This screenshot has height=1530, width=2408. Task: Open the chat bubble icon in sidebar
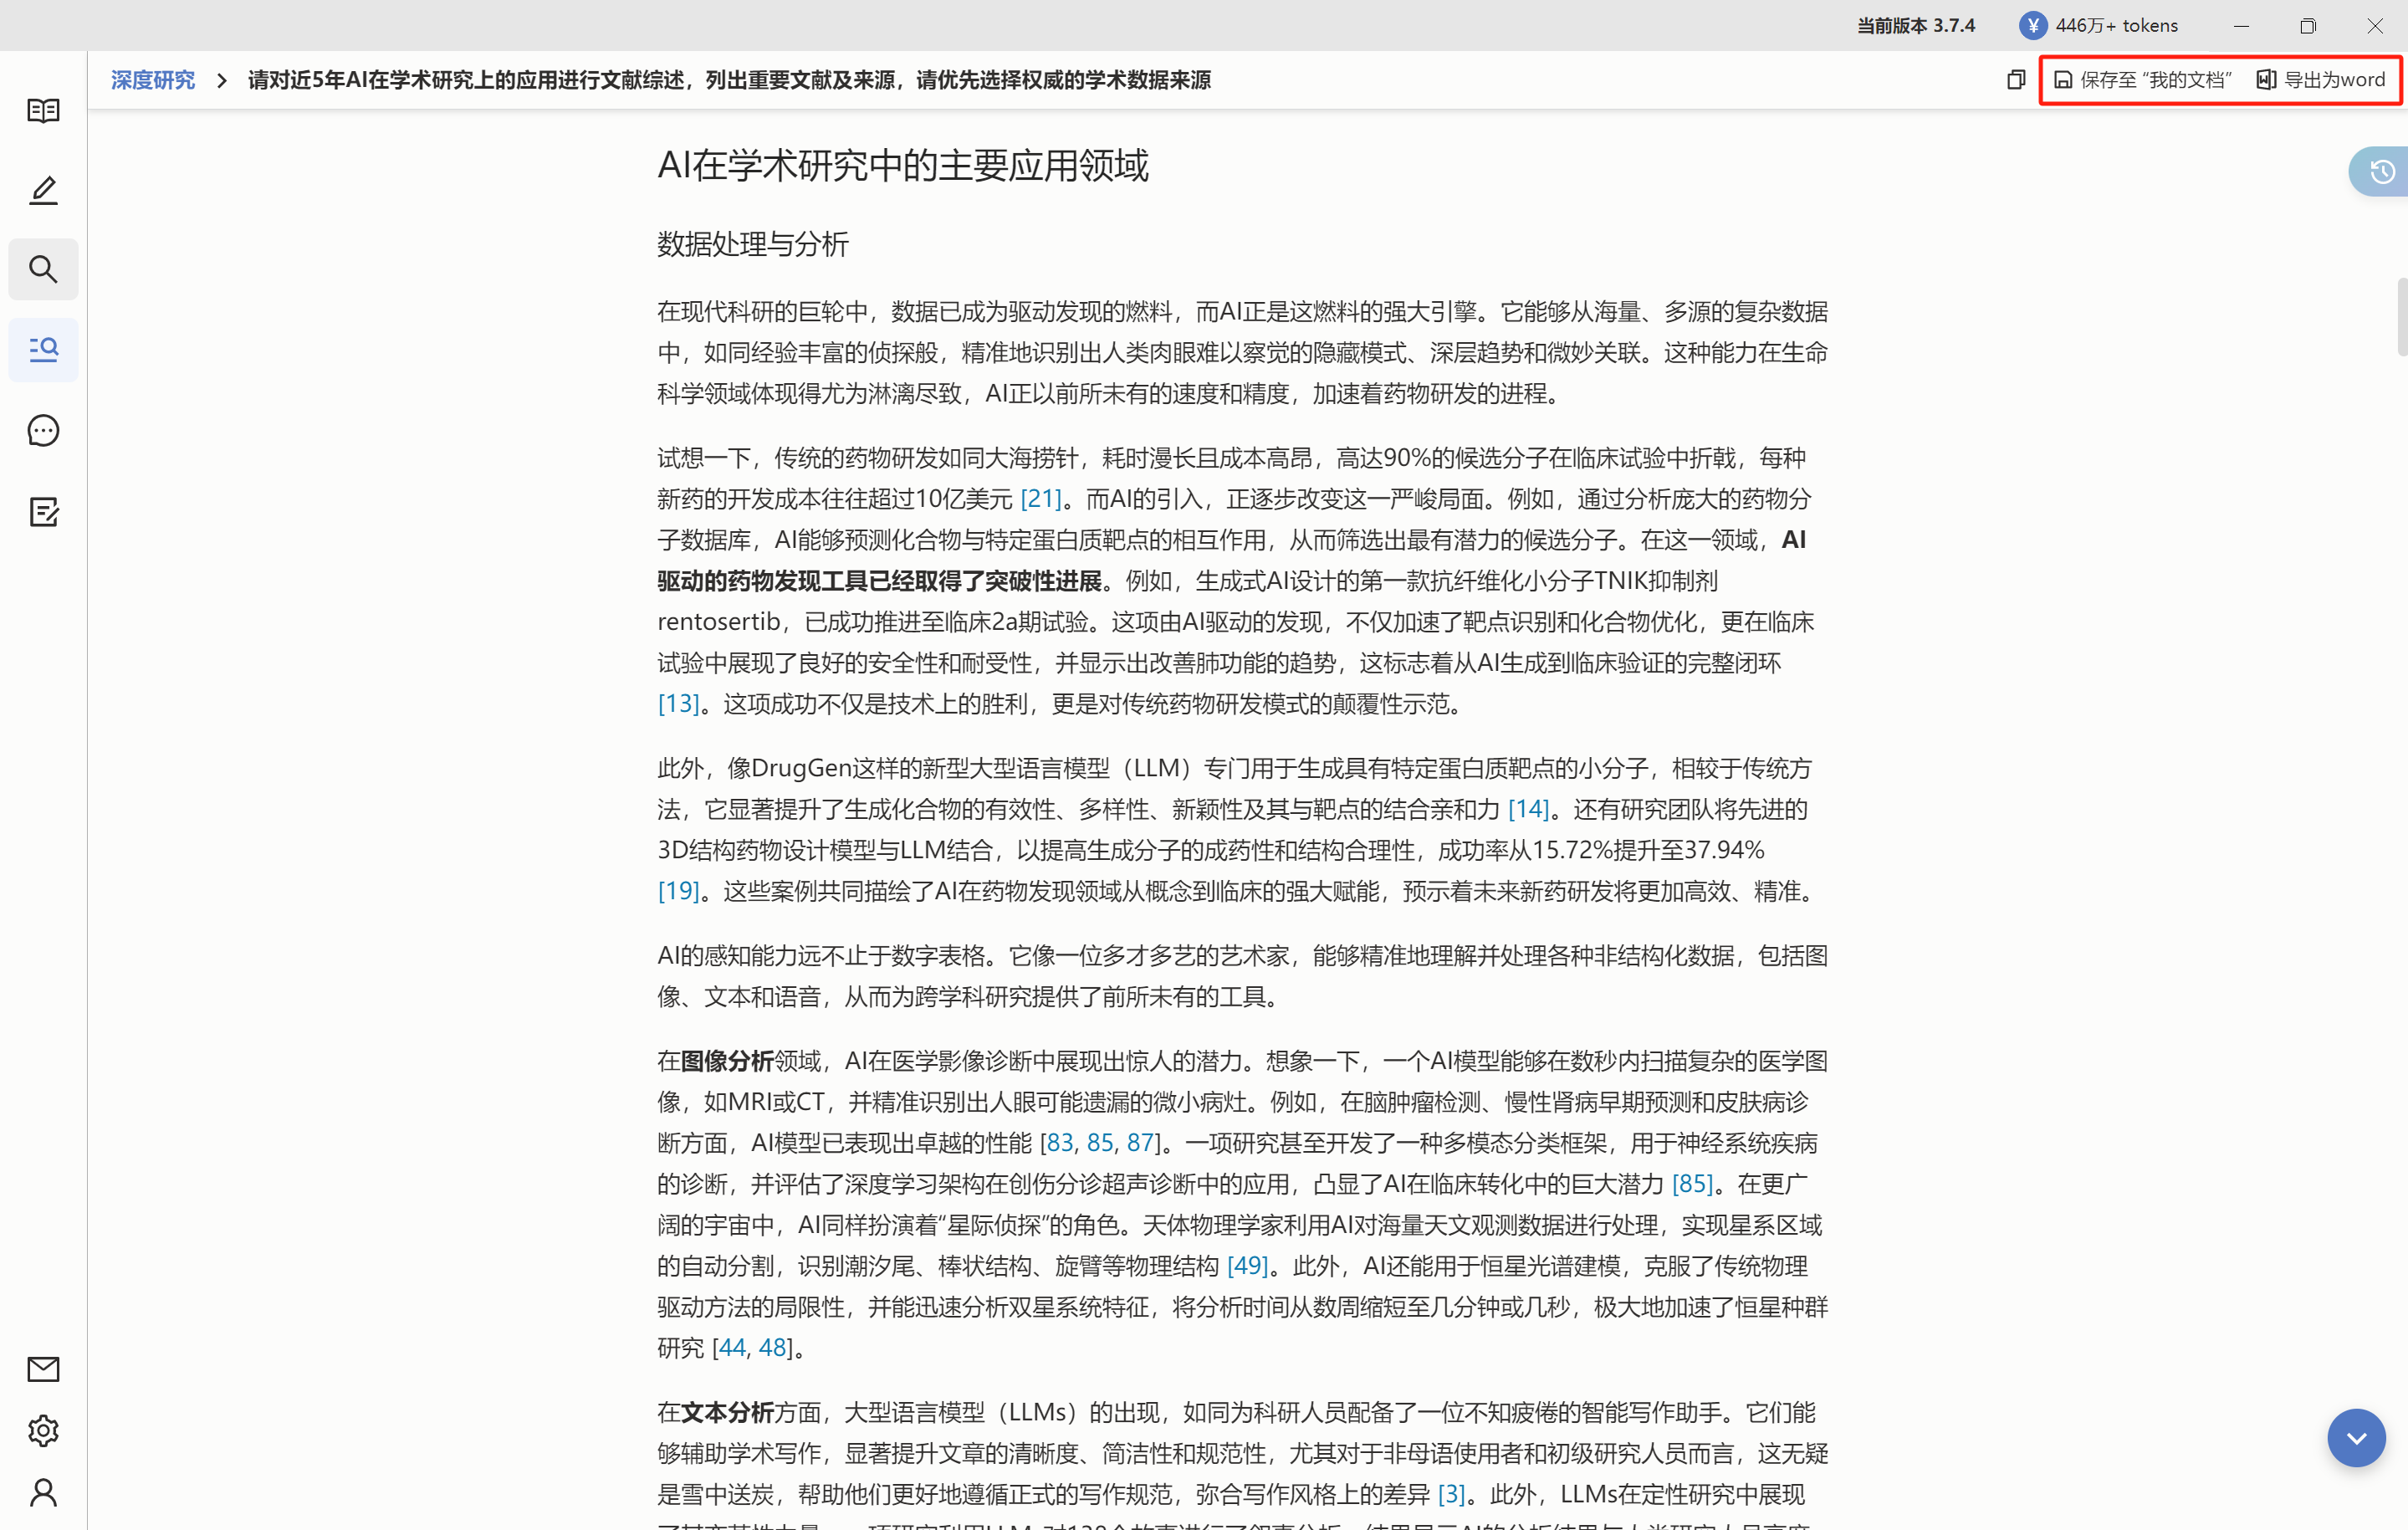(43, 430)
